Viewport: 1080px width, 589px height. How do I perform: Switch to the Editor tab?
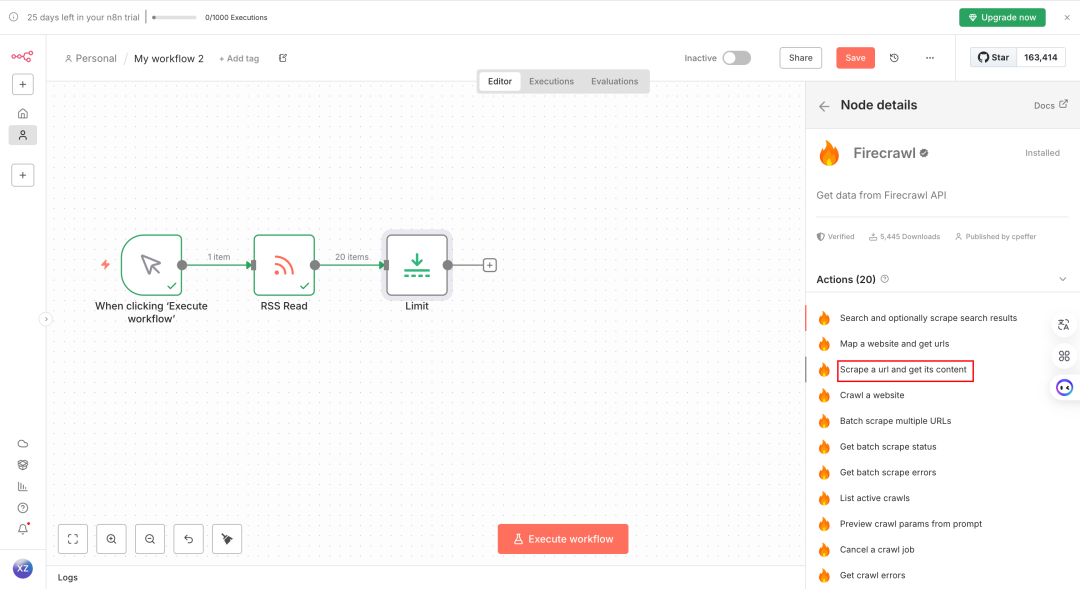click(x=500, y=81)
